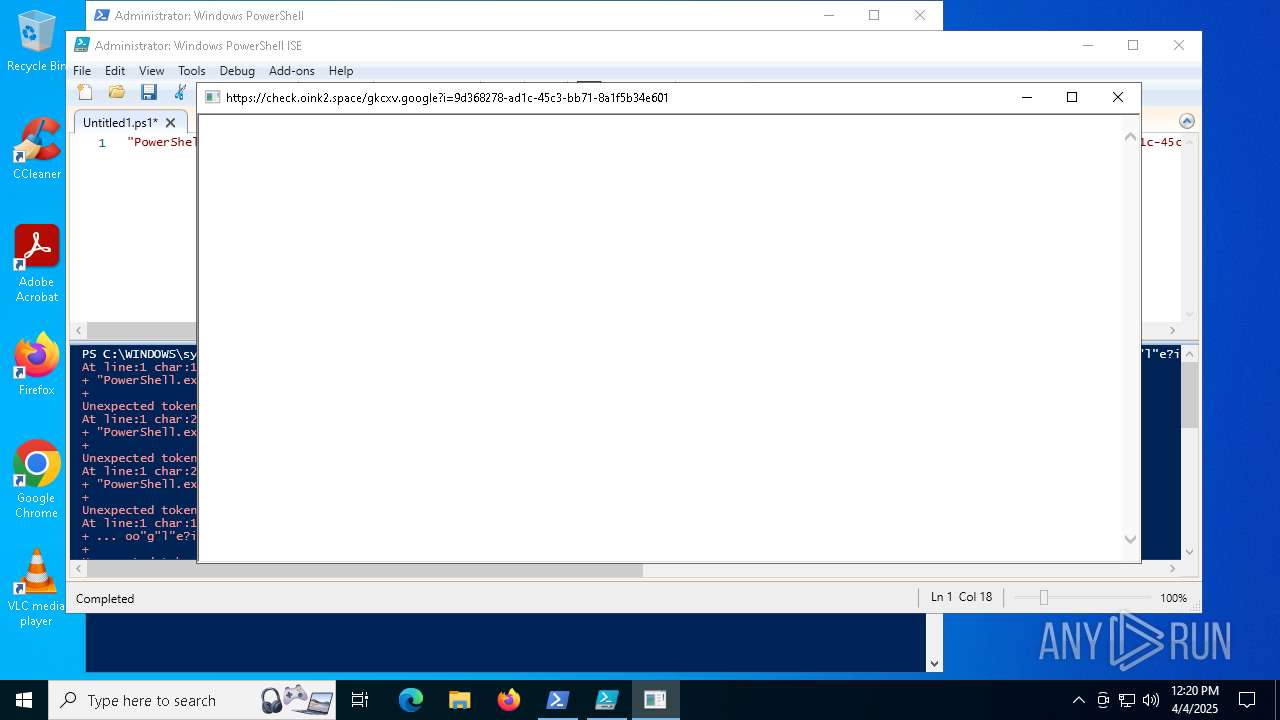This screenshot has height=720, width=1280.
Task: Click the popup window scroll-up arrow
Action: 1130,136
